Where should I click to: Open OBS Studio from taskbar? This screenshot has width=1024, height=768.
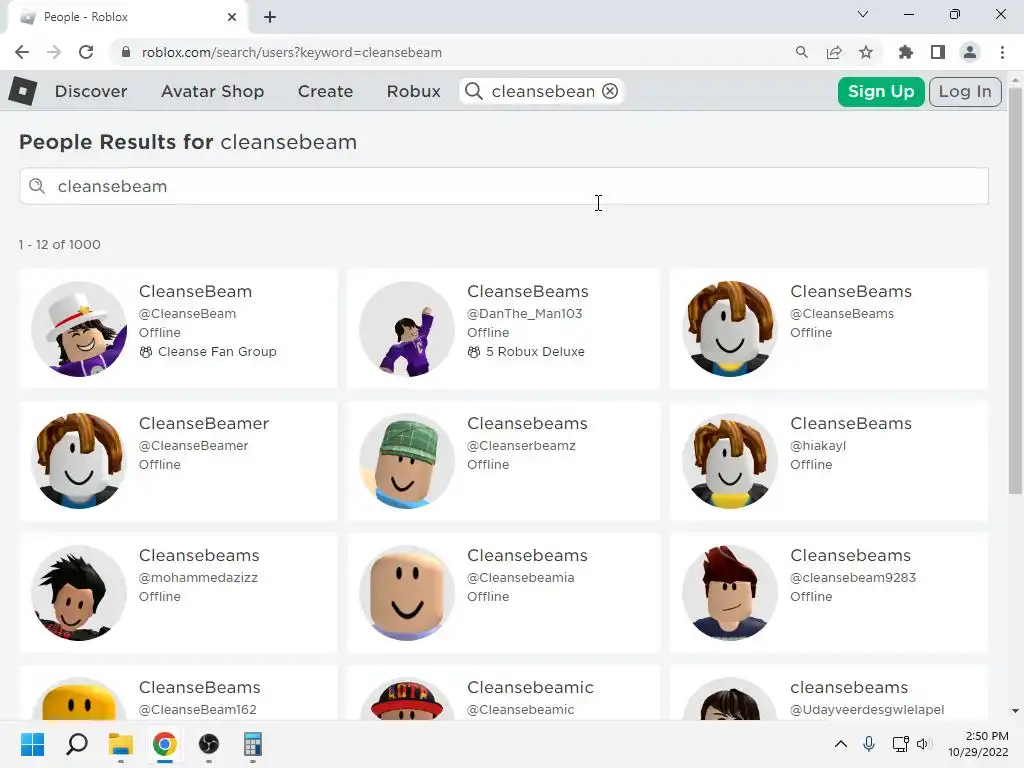coord(209,744)
